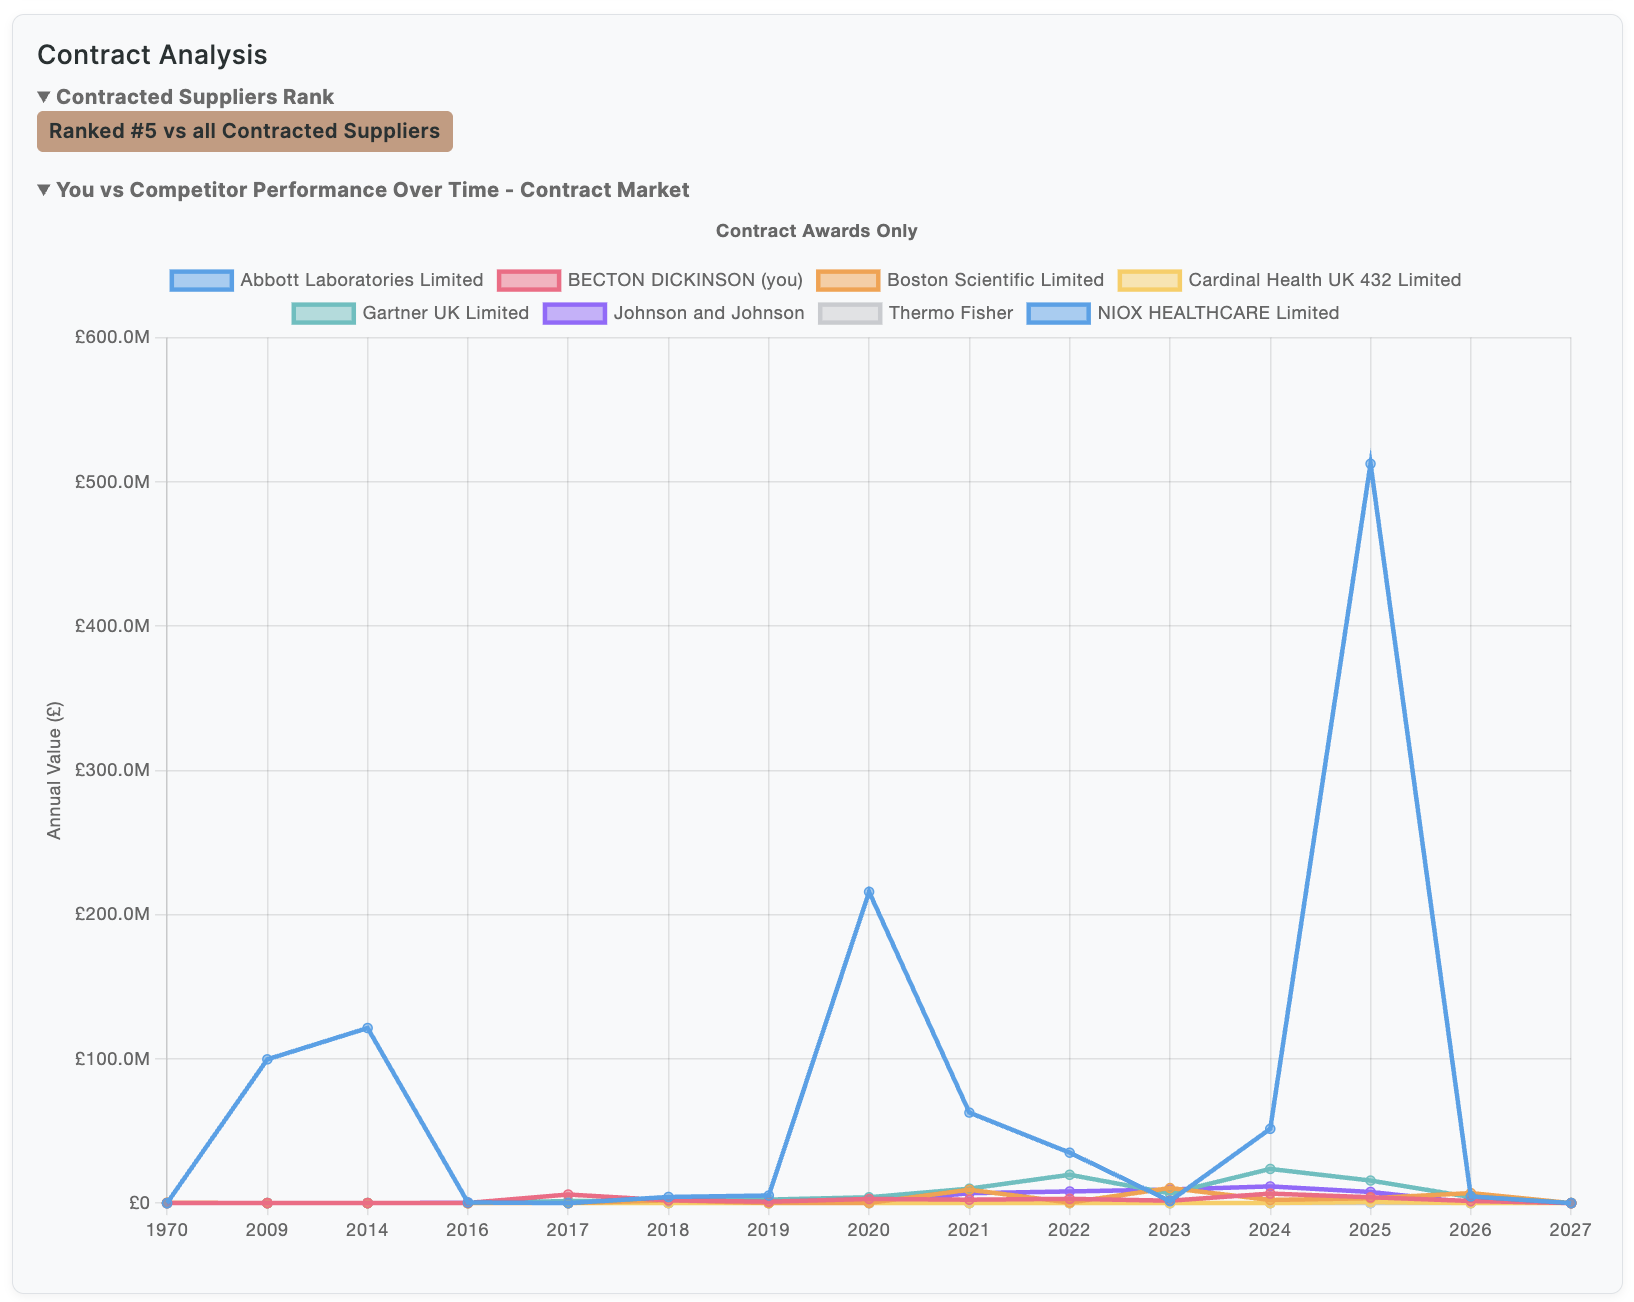The width and height of the screenshot is (1634, 1302).
Task: Click the £100.0M y-axis label
Action: coord(112,1058)
